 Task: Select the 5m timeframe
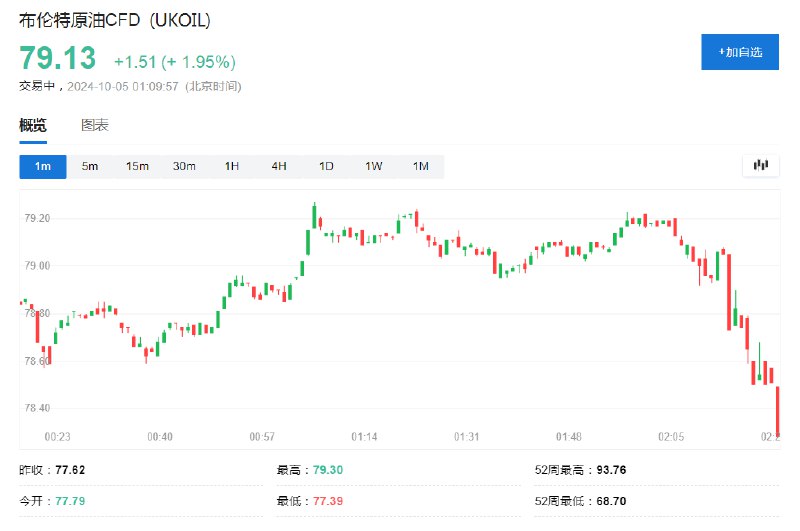coord(90,166)
